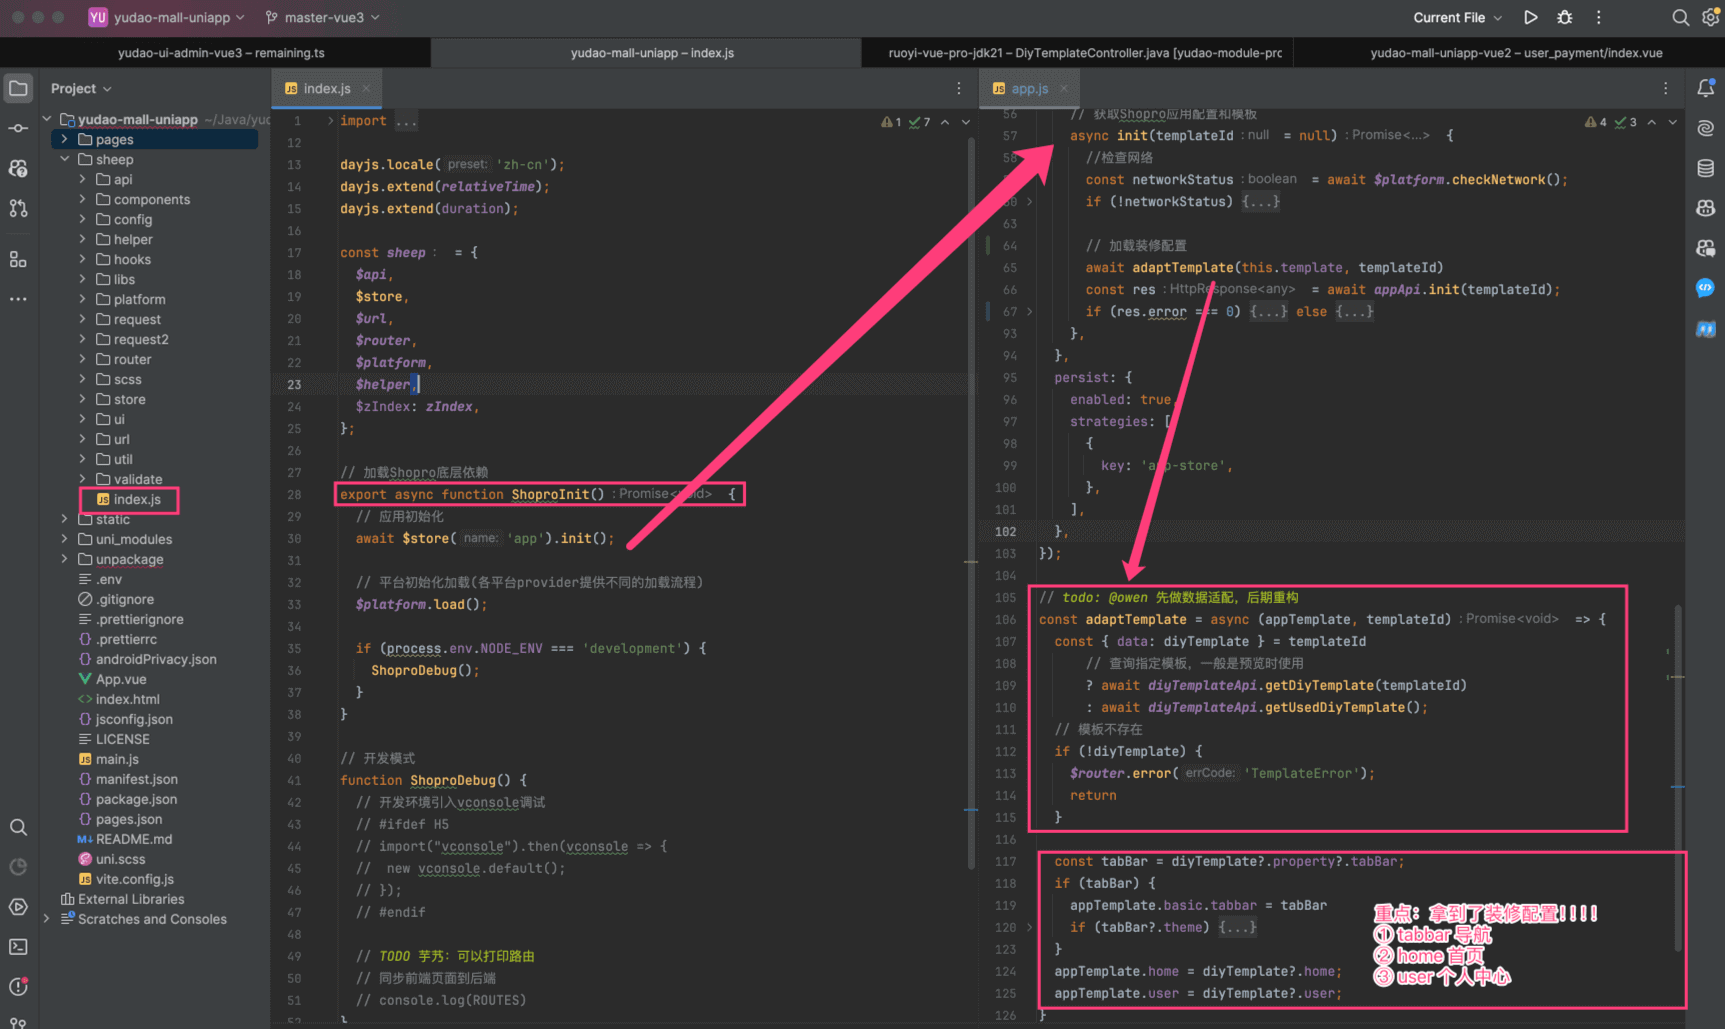1725x1029 pixels.
Task: Open main.js from the project tree
Action: [x=117, y=759]
